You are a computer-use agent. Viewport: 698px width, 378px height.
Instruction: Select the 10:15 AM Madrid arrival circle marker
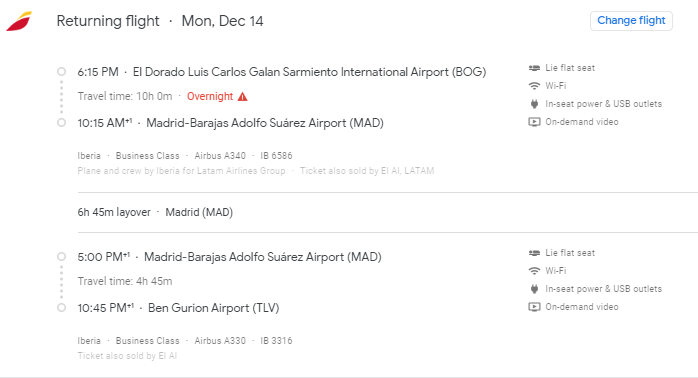[61, 123]
